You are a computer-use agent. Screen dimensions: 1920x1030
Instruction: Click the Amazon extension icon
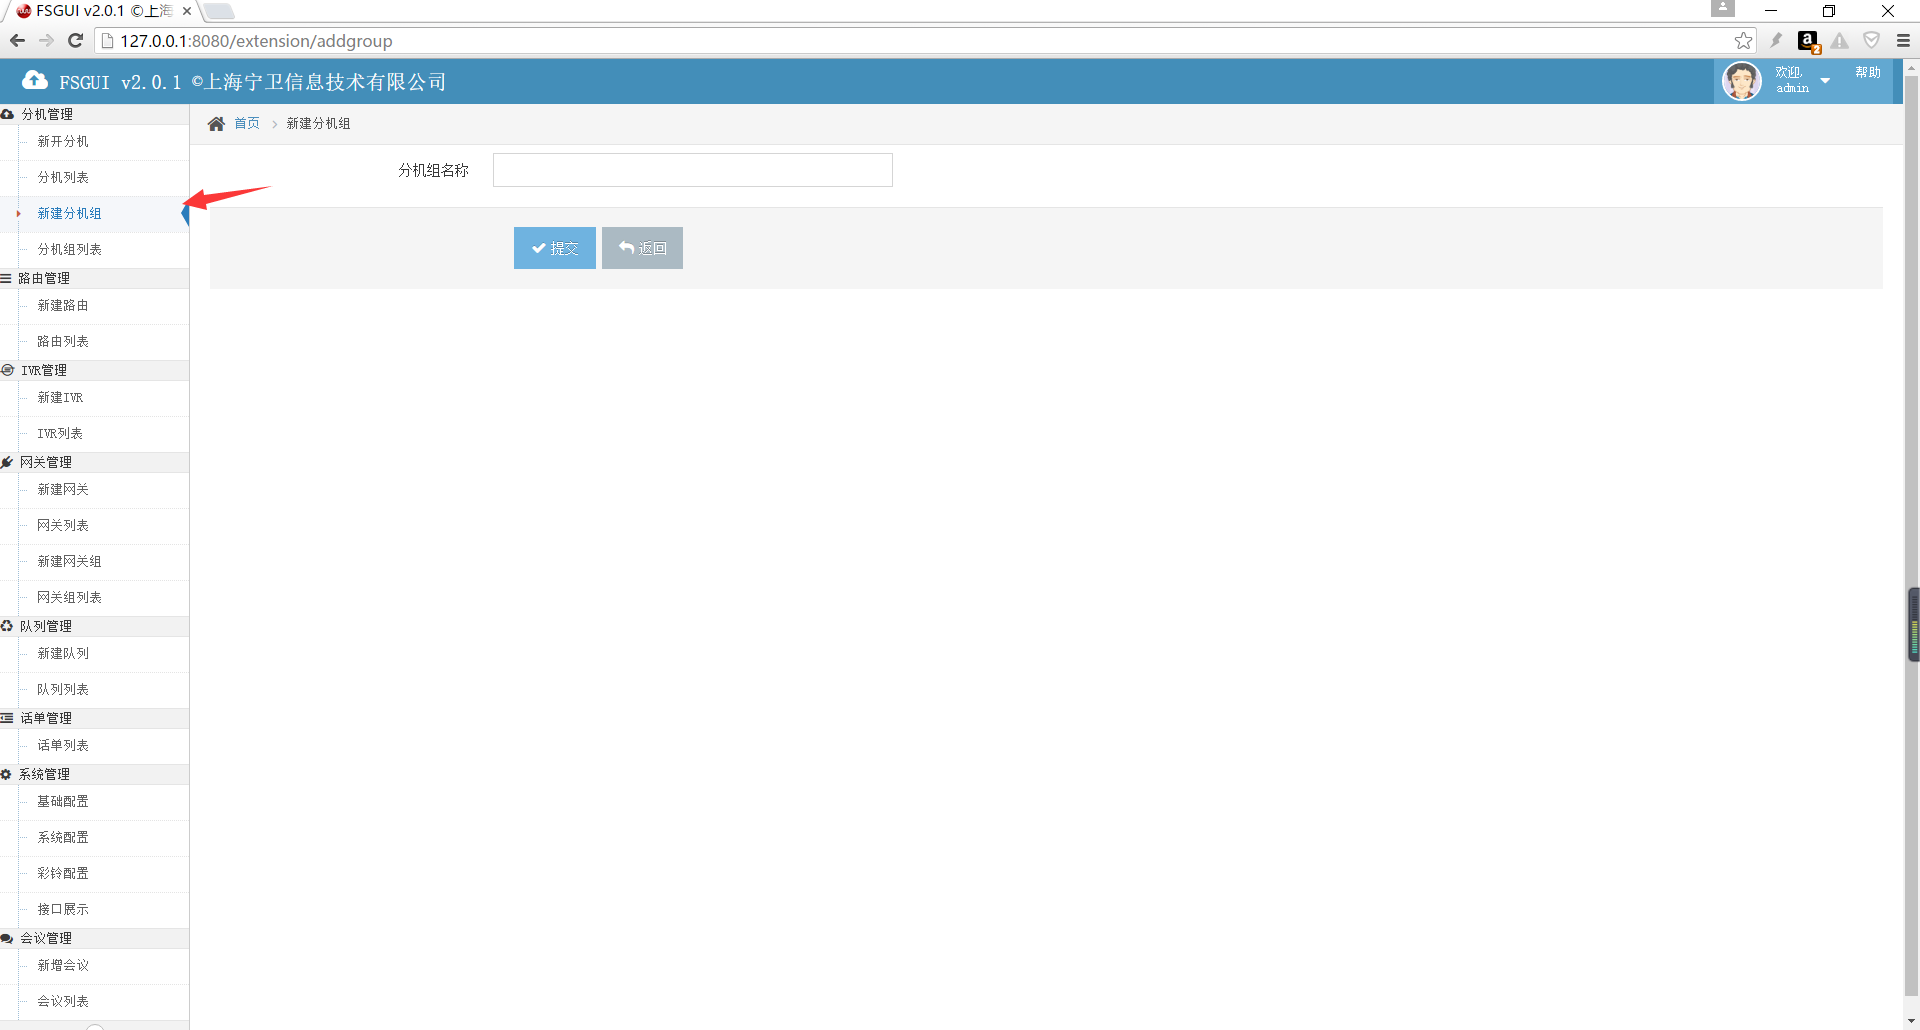click(x=1807, y=41)
